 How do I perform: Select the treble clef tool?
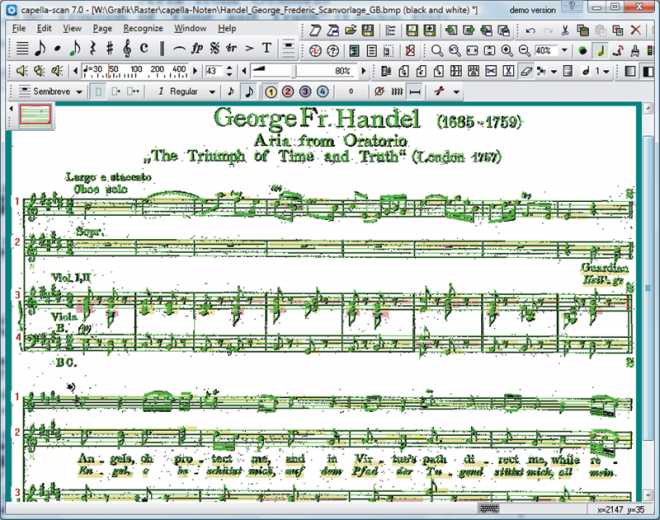click(x=127, y=48)
